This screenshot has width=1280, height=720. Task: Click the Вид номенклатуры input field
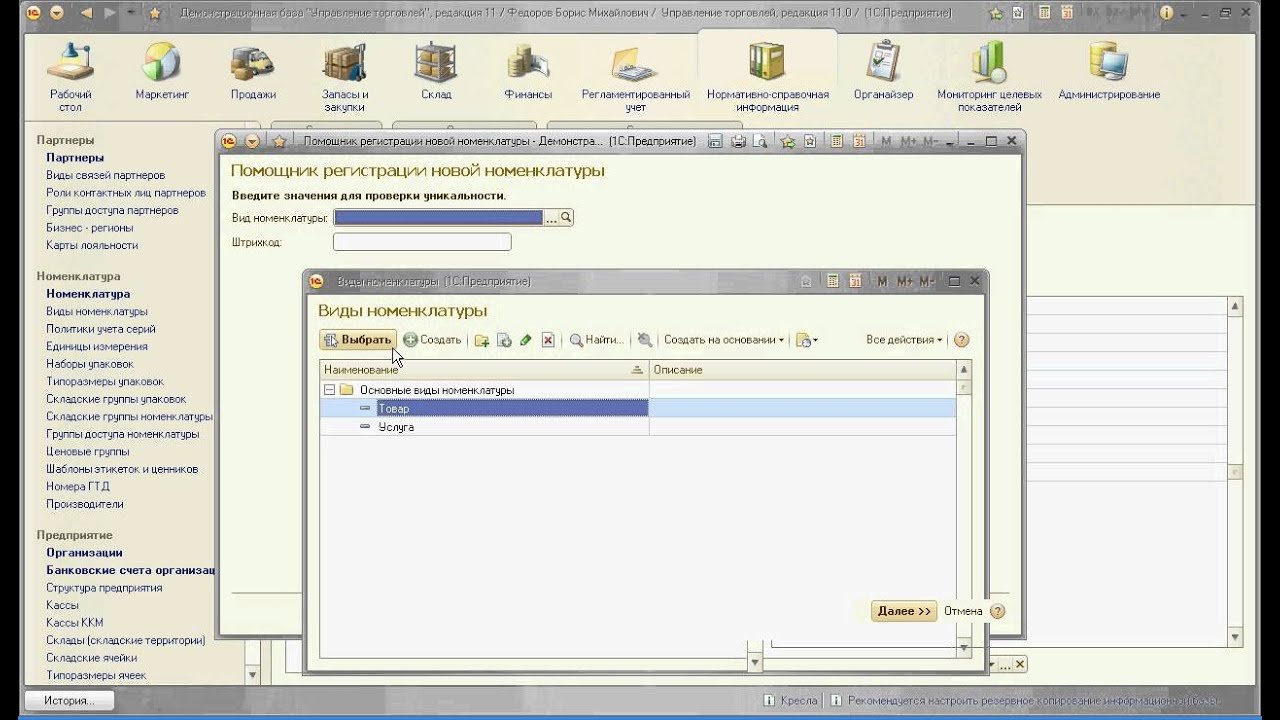[438, 217]
